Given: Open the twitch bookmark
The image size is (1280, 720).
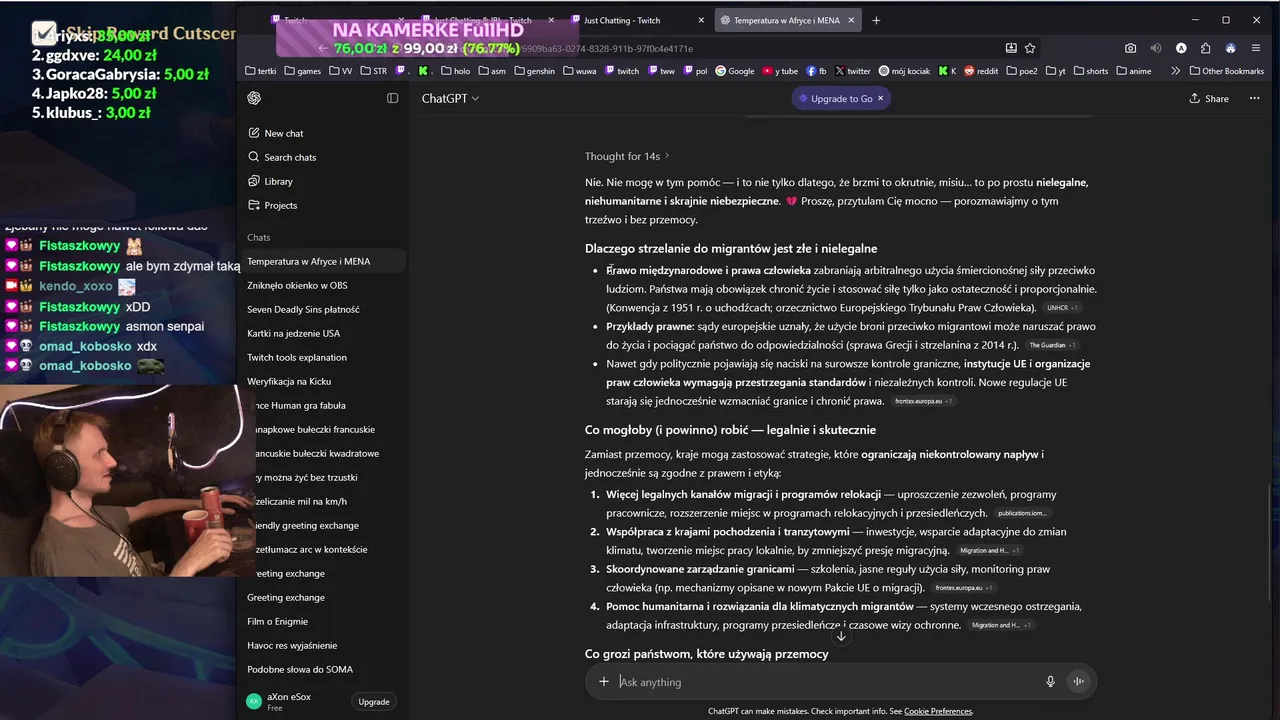Looking at the screenshot, I should 621,71.
